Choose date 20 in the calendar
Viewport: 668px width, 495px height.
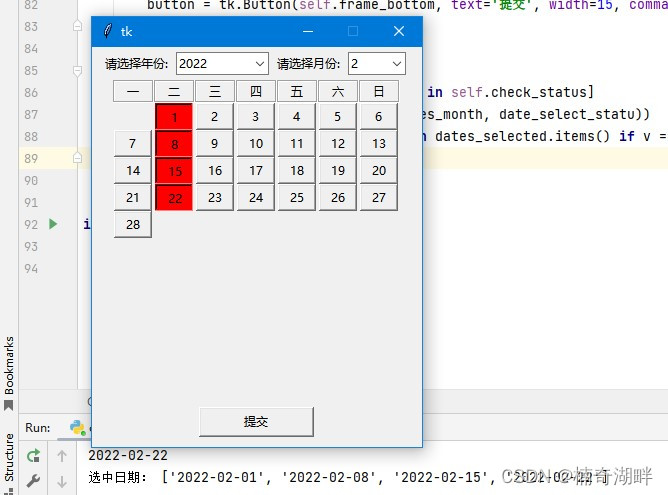click(379, 171)
